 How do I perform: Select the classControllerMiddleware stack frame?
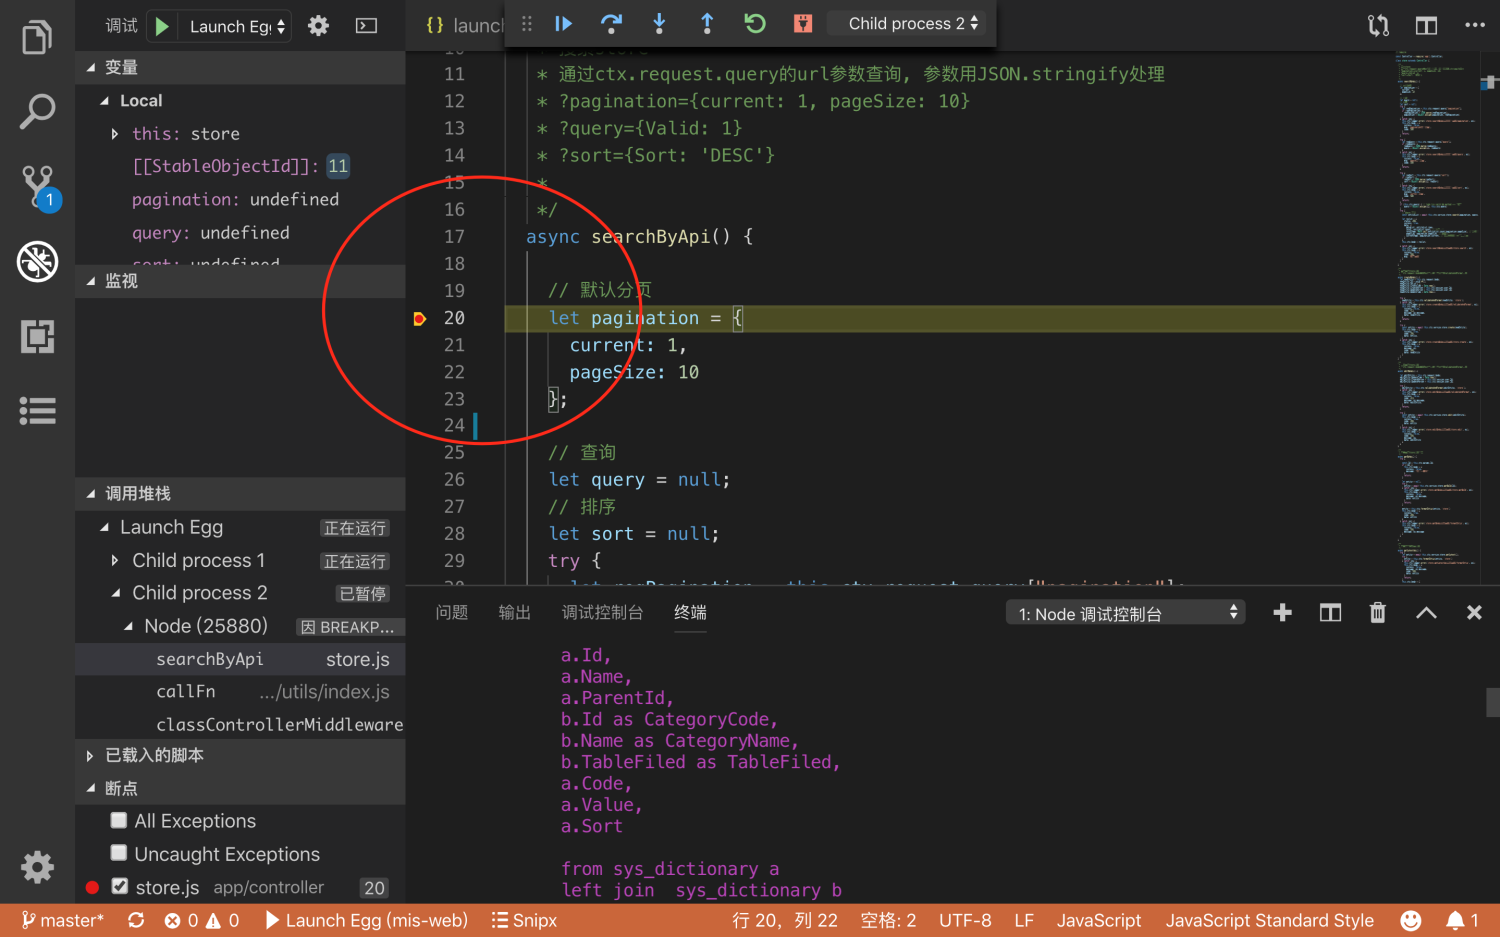pyautogui.click(x=240, y=724)
